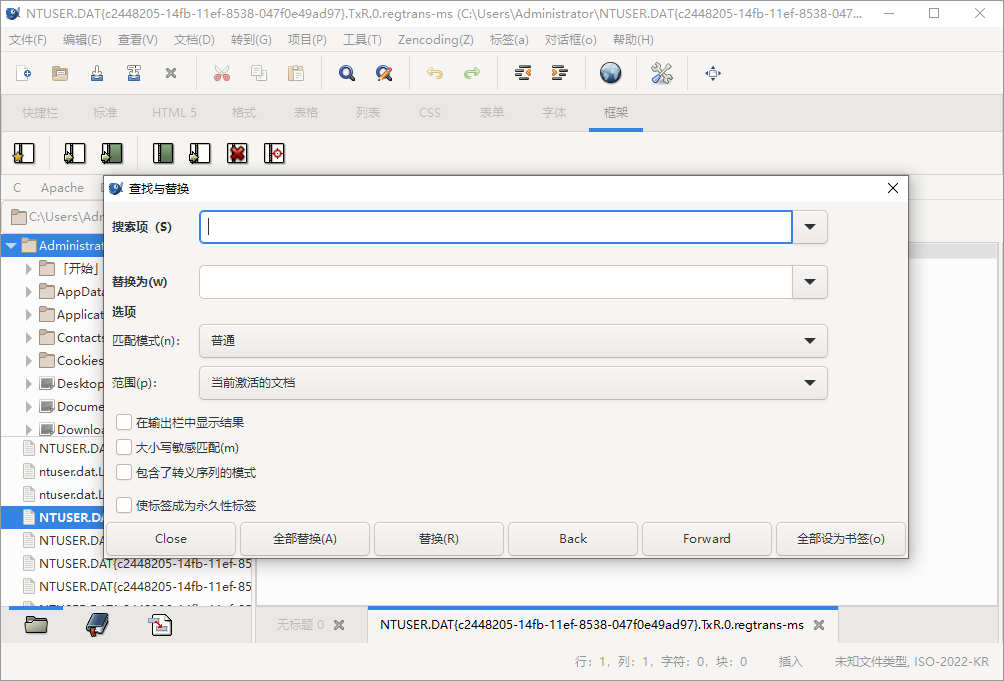Viewport: 1004px width, 681px height.
Task: Open the file browser folder icon at bottom-left
Action: click(x=36, y=625)
